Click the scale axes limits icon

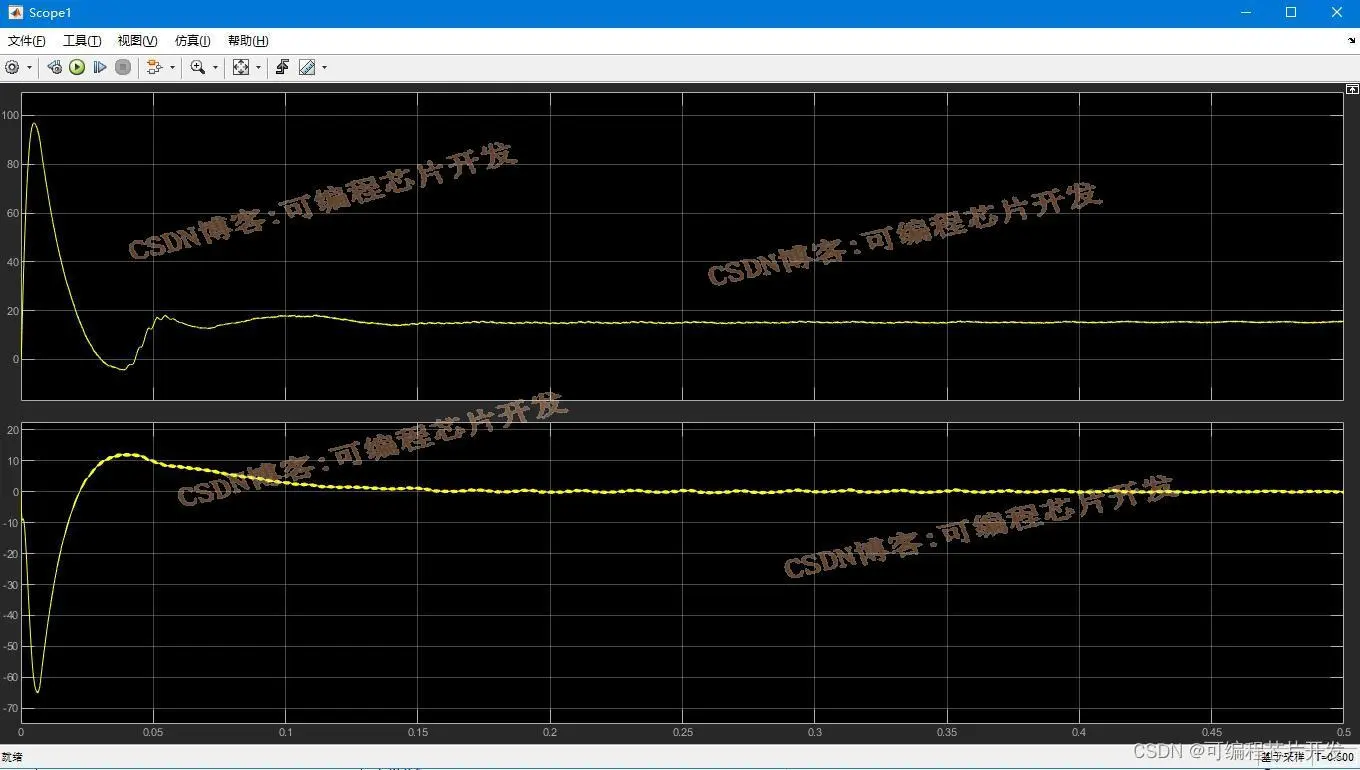click(x=241, y=67)
